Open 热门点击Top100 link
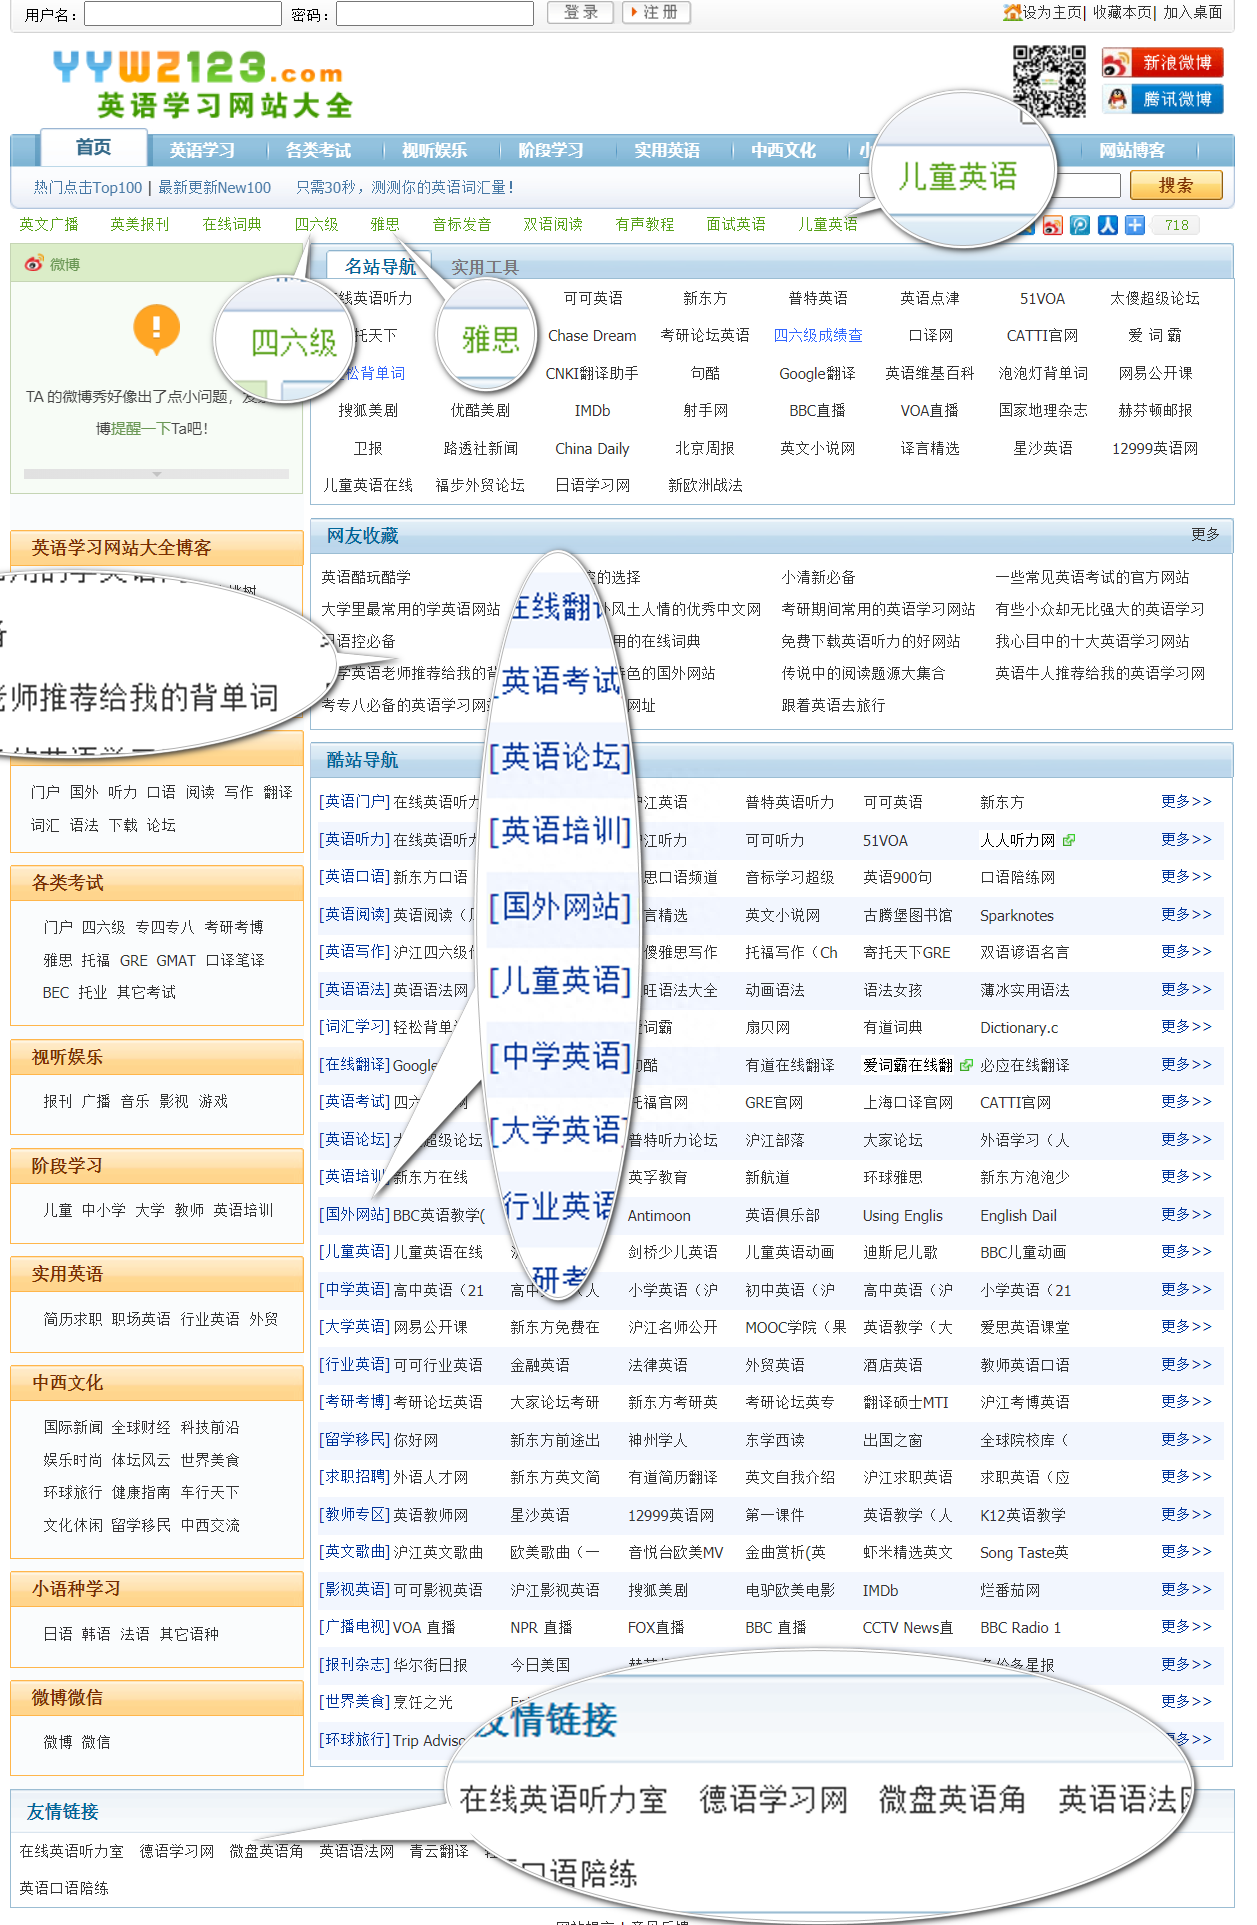This screenshot has height=1925, width=1257. click(x=88, y=187)
